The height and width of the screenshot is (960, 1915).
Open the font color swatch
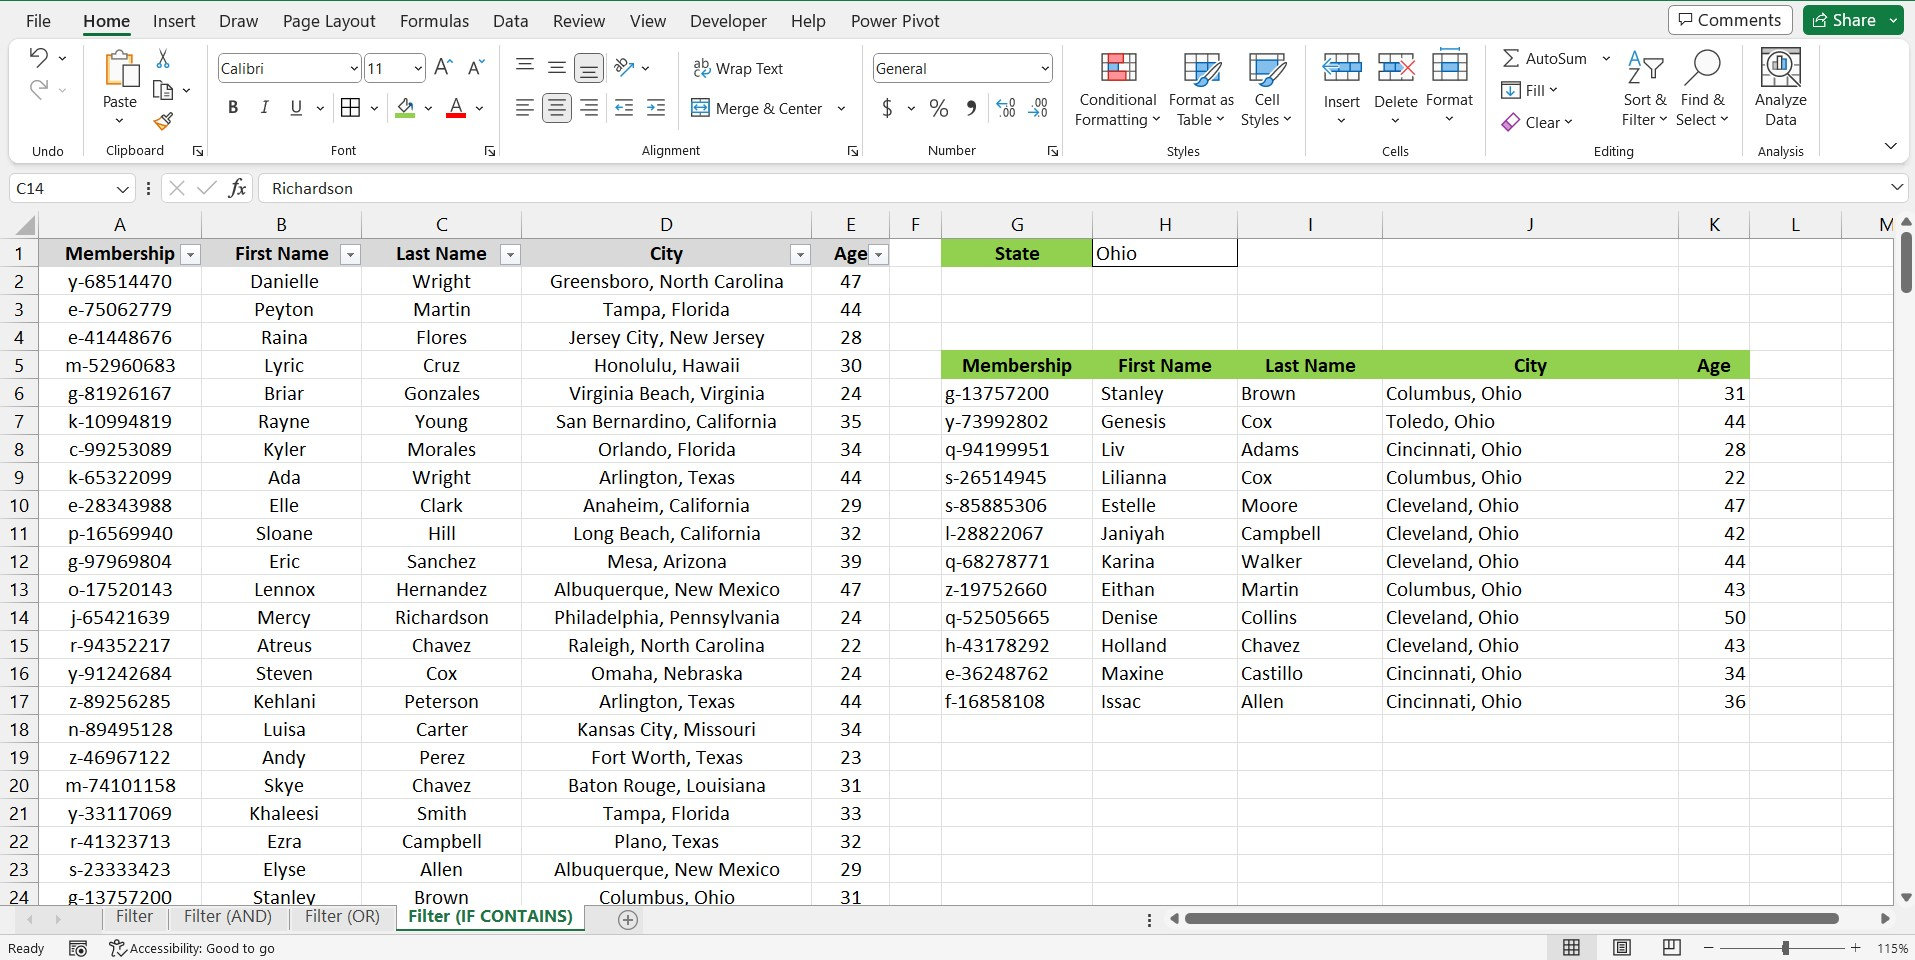click(455, 107)
